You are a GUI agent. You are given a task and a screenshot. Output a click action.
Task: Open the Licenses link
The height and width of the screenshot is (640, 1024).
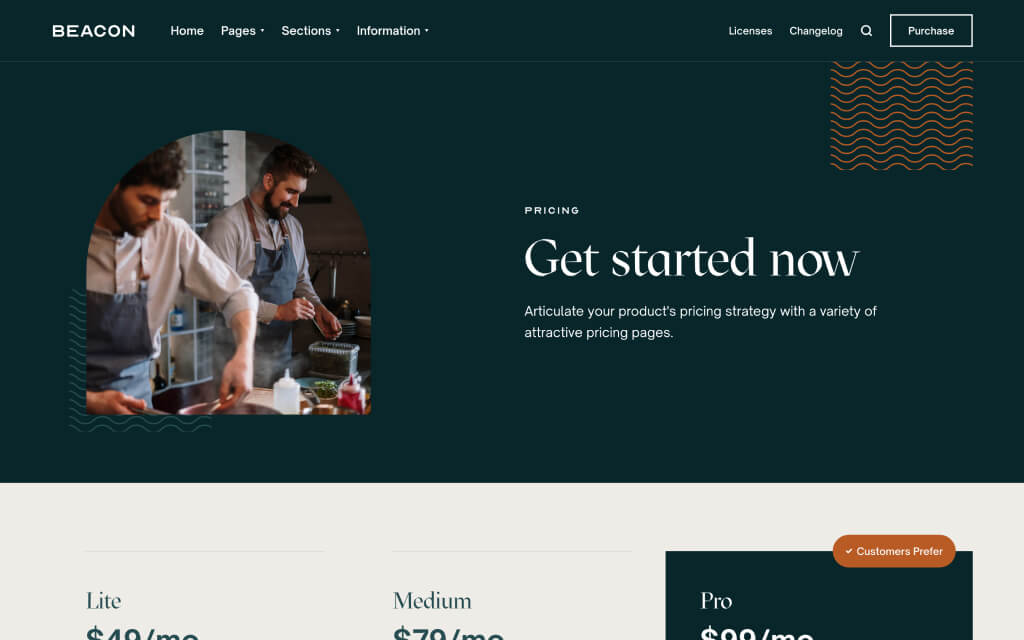[750, 31]
